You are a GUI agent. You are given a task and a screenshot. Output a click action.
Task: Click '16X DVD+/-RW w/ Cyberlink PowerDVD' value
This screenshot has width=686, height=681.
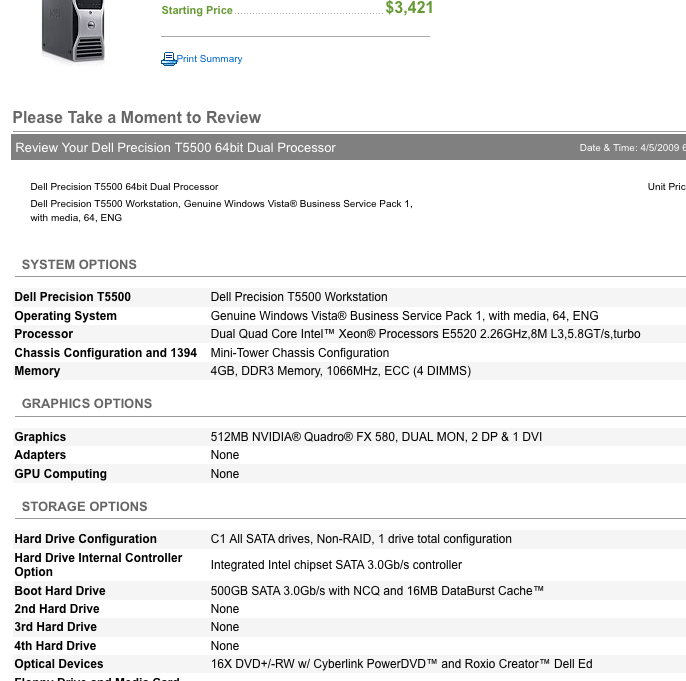[402, 664]
